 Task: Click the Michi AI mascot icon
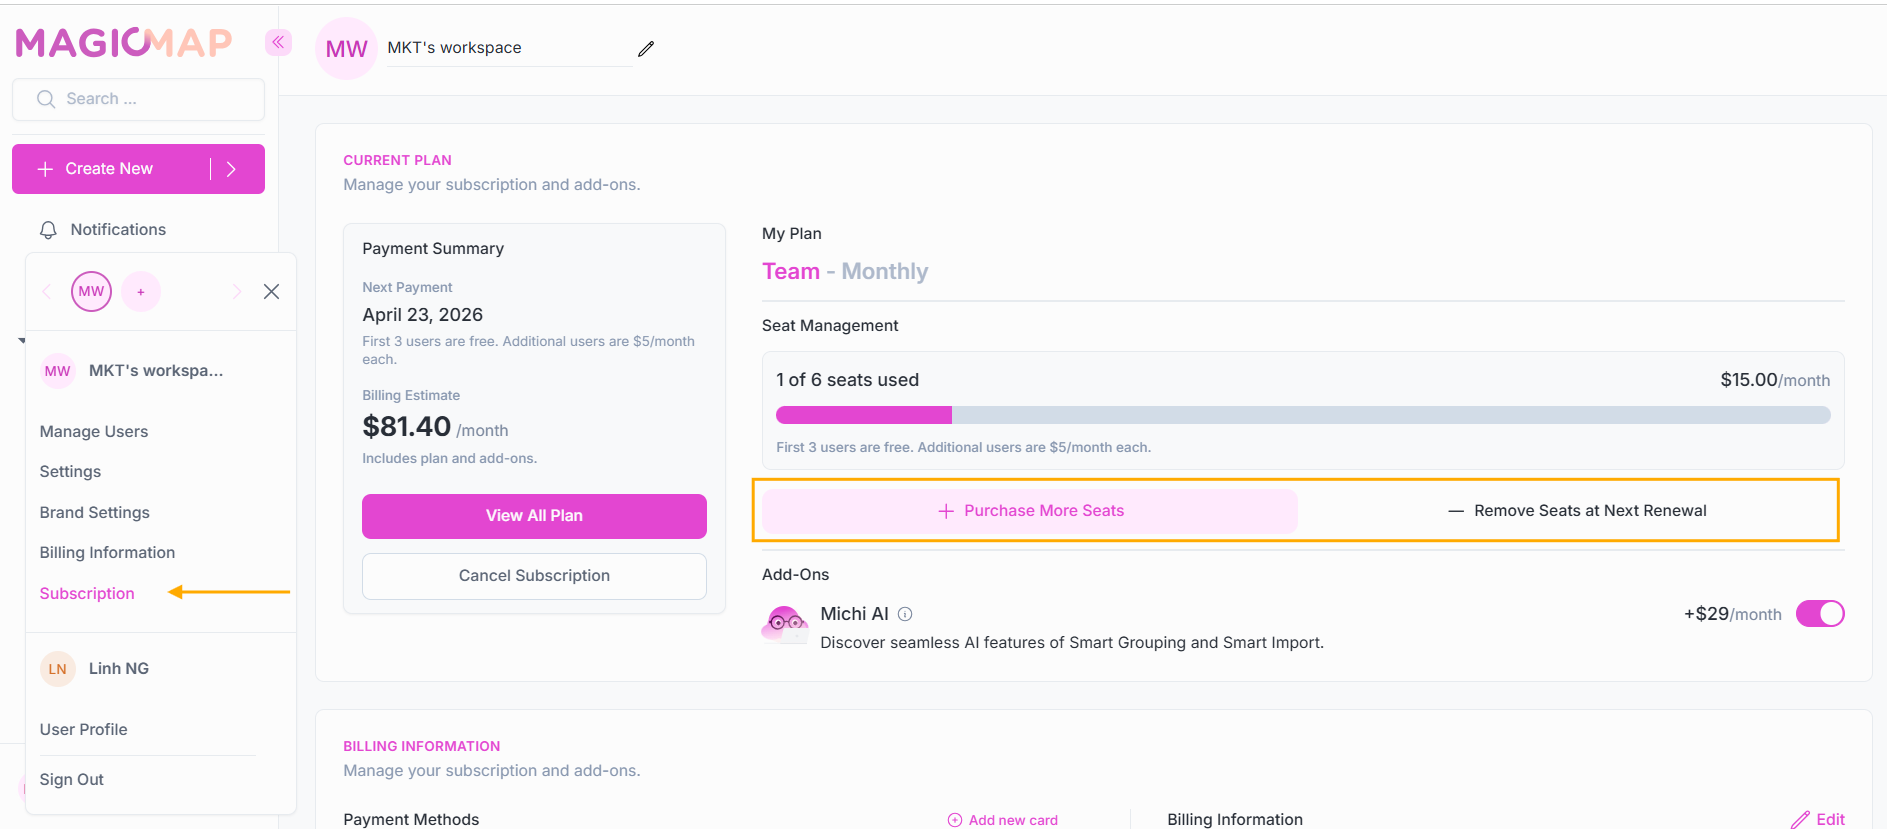785,624
